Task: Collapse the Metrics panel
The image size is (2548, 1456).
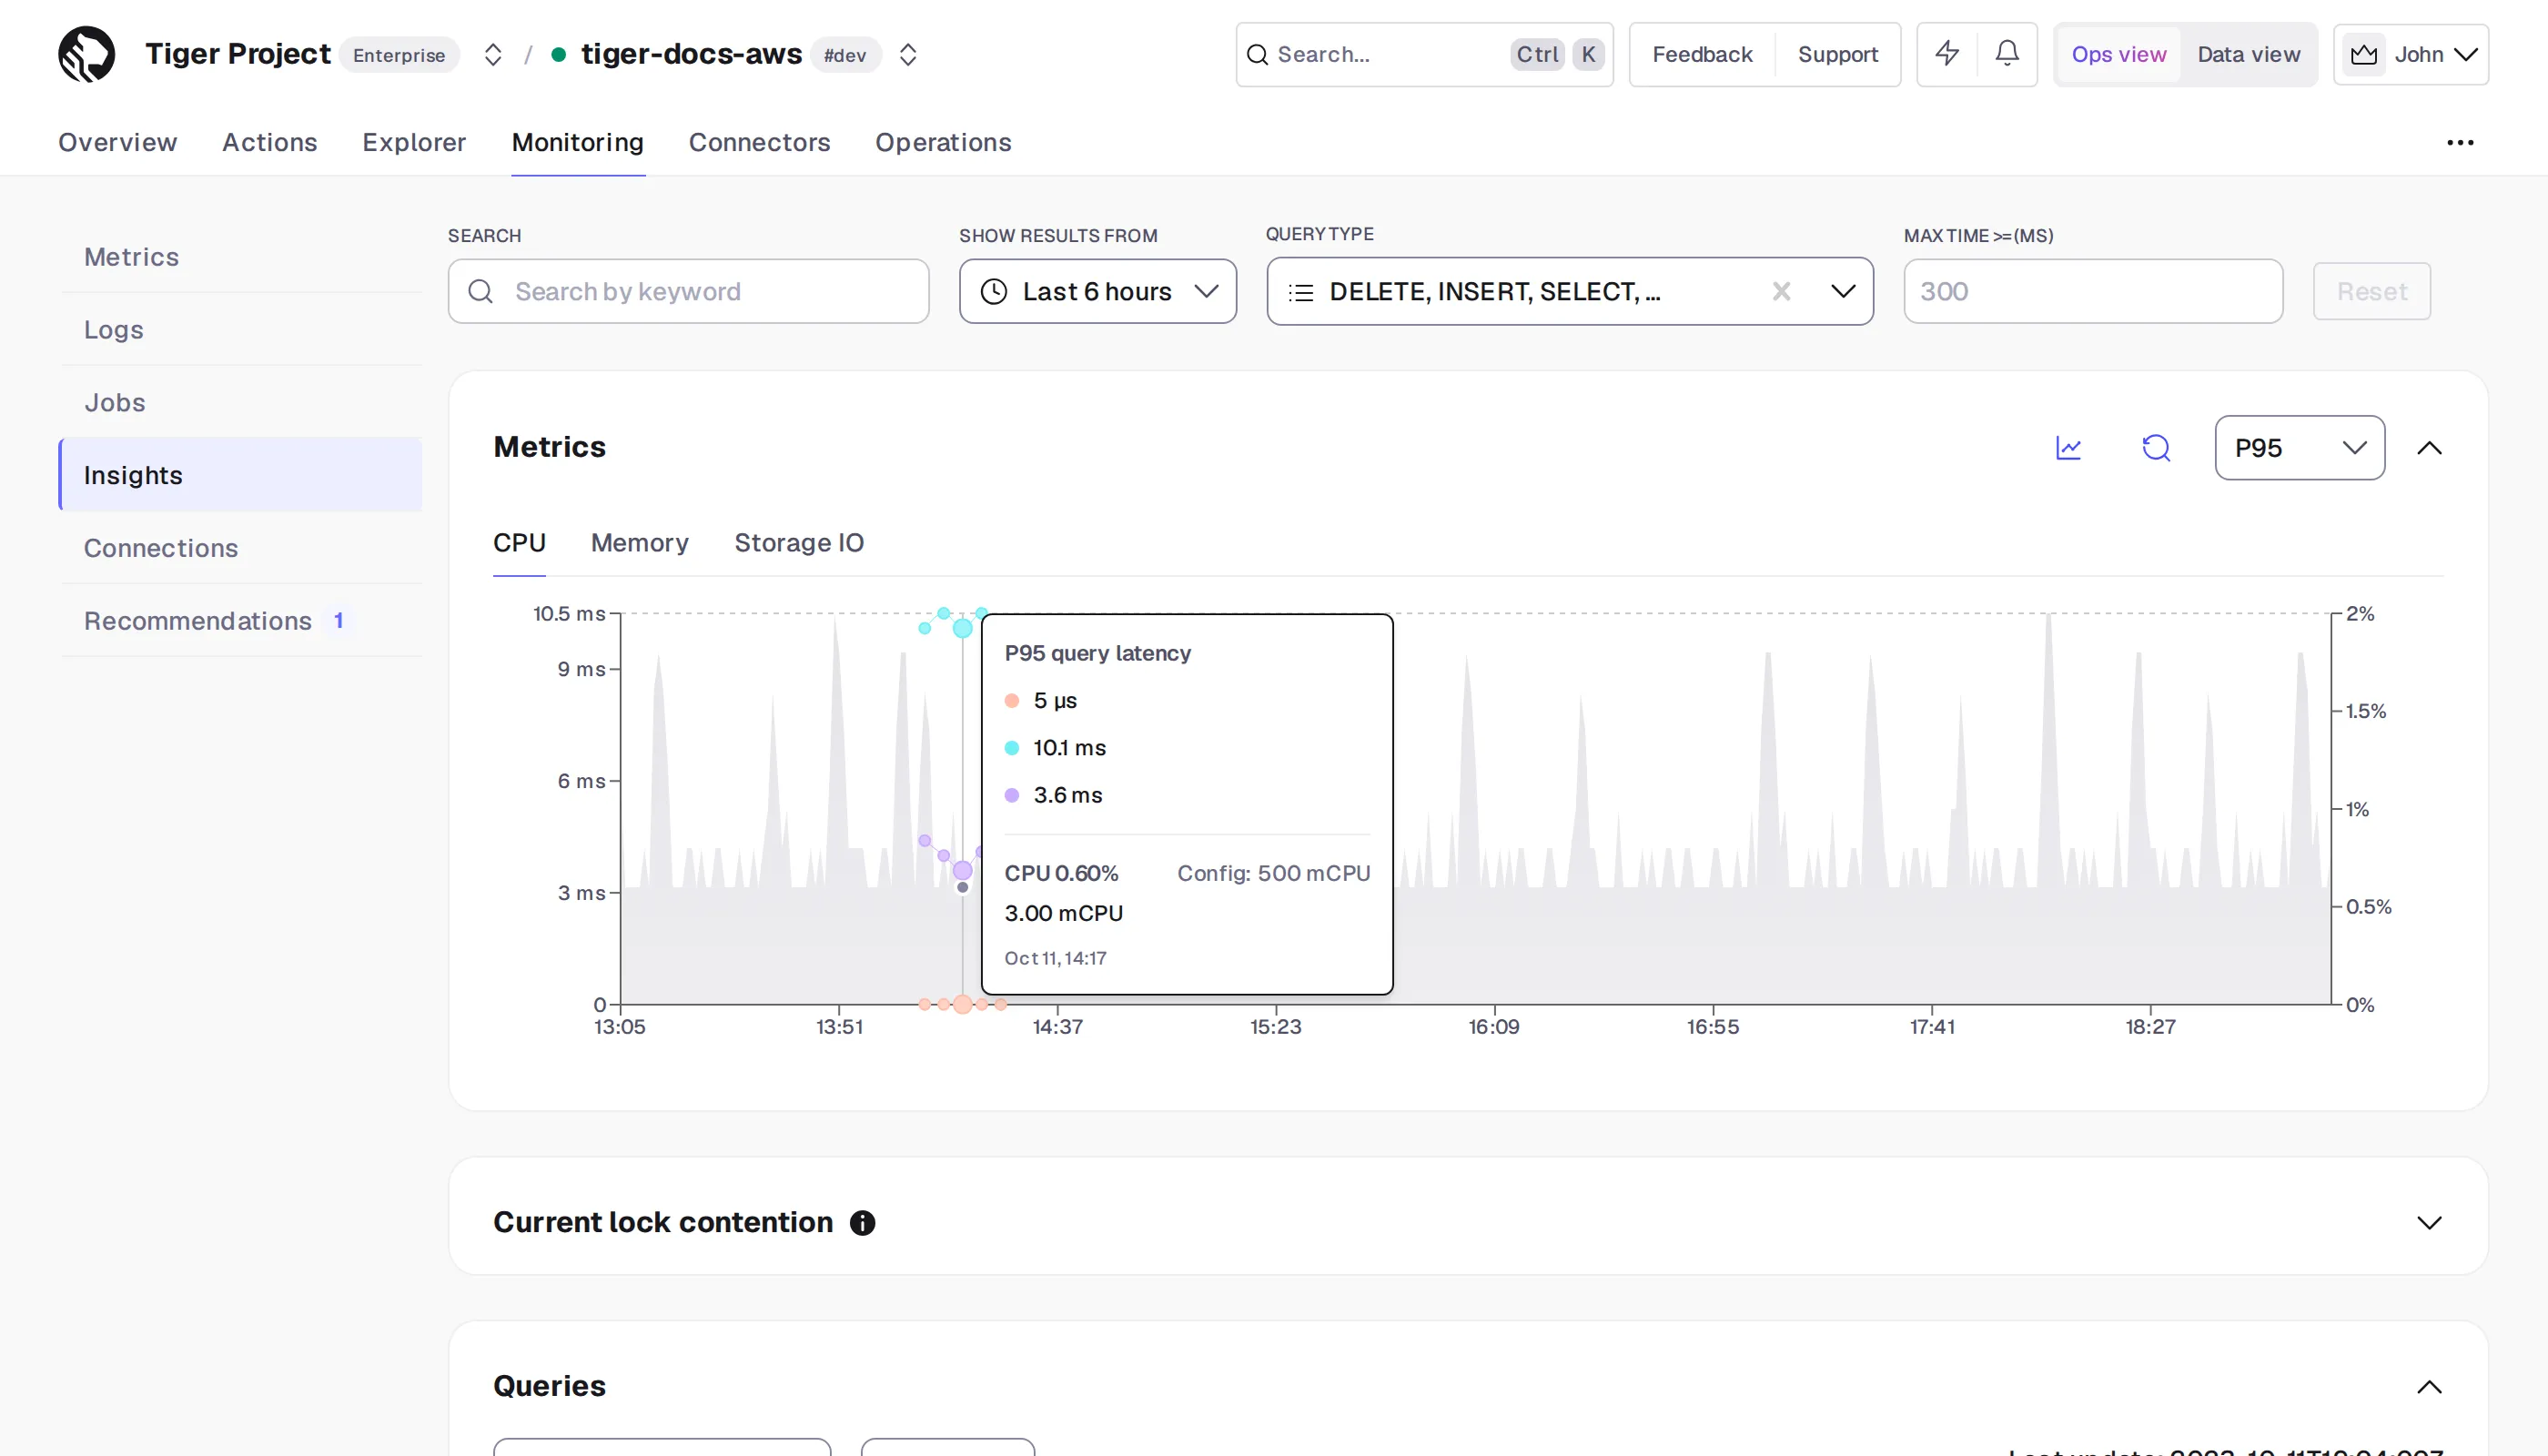Action: tap(2429, 448)
